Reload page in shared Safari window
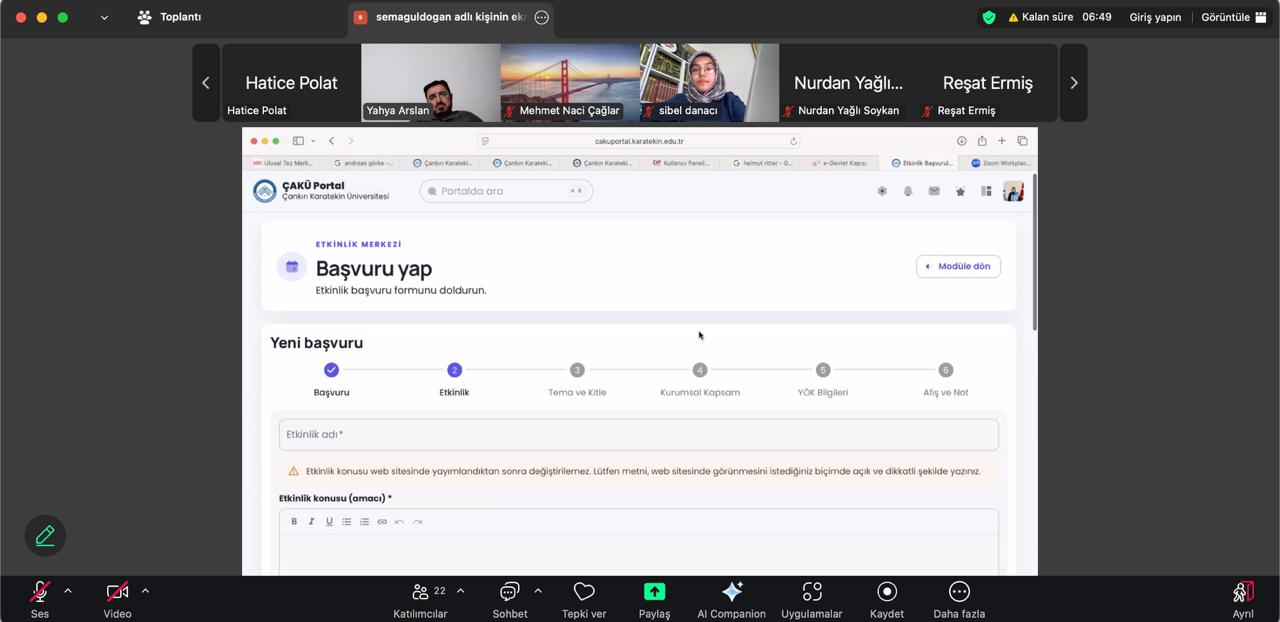 (x=794, y=141)
